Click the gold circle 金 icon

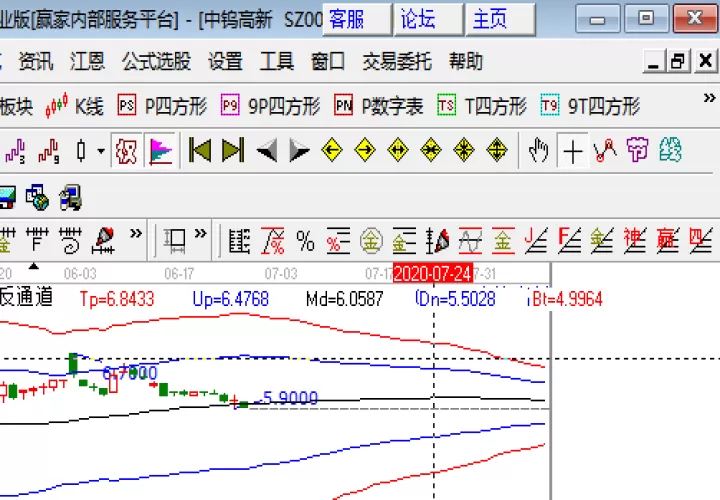coord(371,241)
